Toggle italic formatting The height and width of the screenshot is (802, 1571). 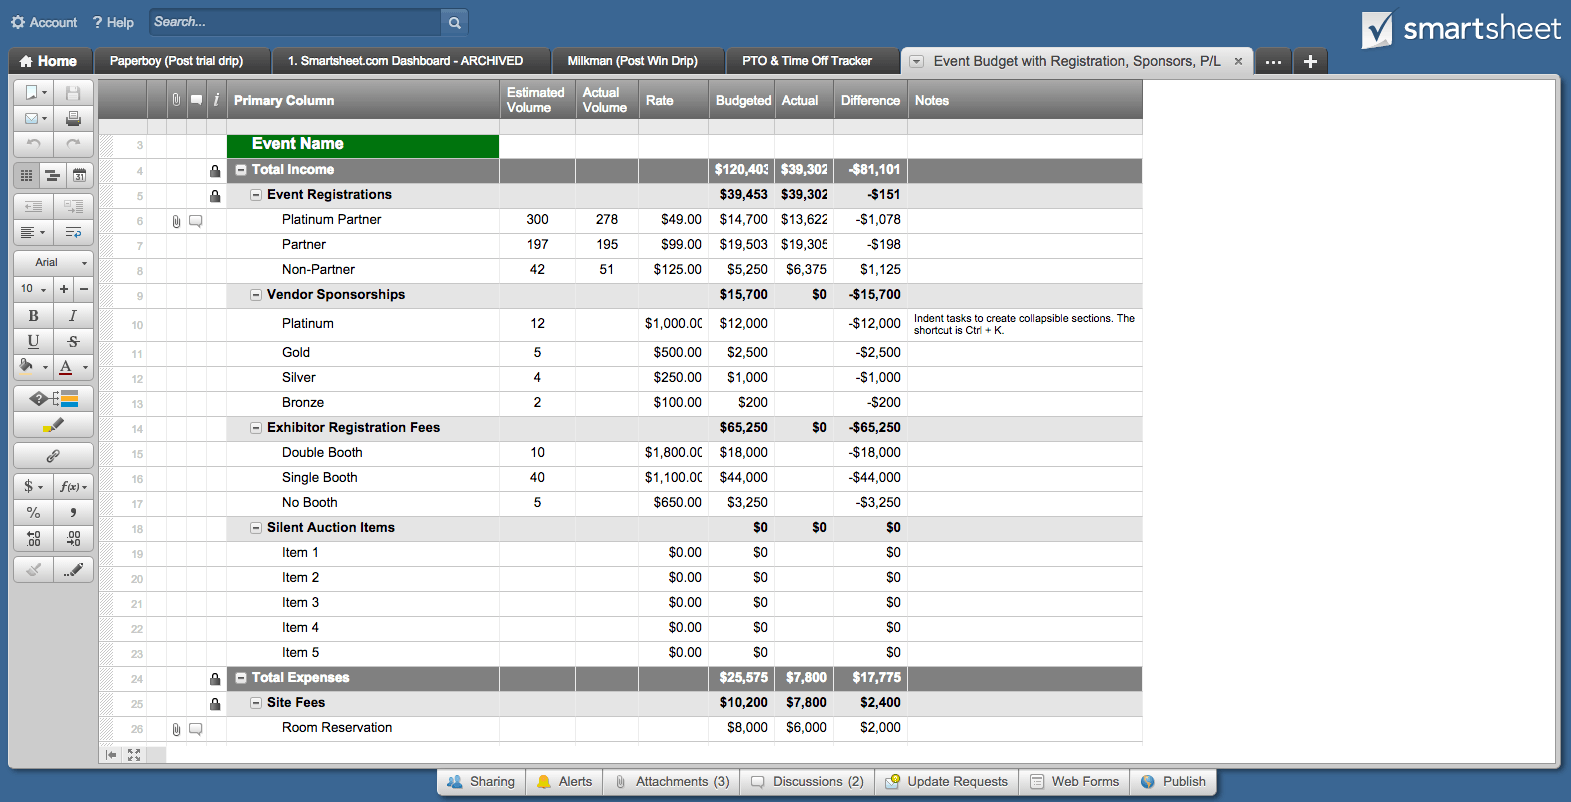coord(73,316)
